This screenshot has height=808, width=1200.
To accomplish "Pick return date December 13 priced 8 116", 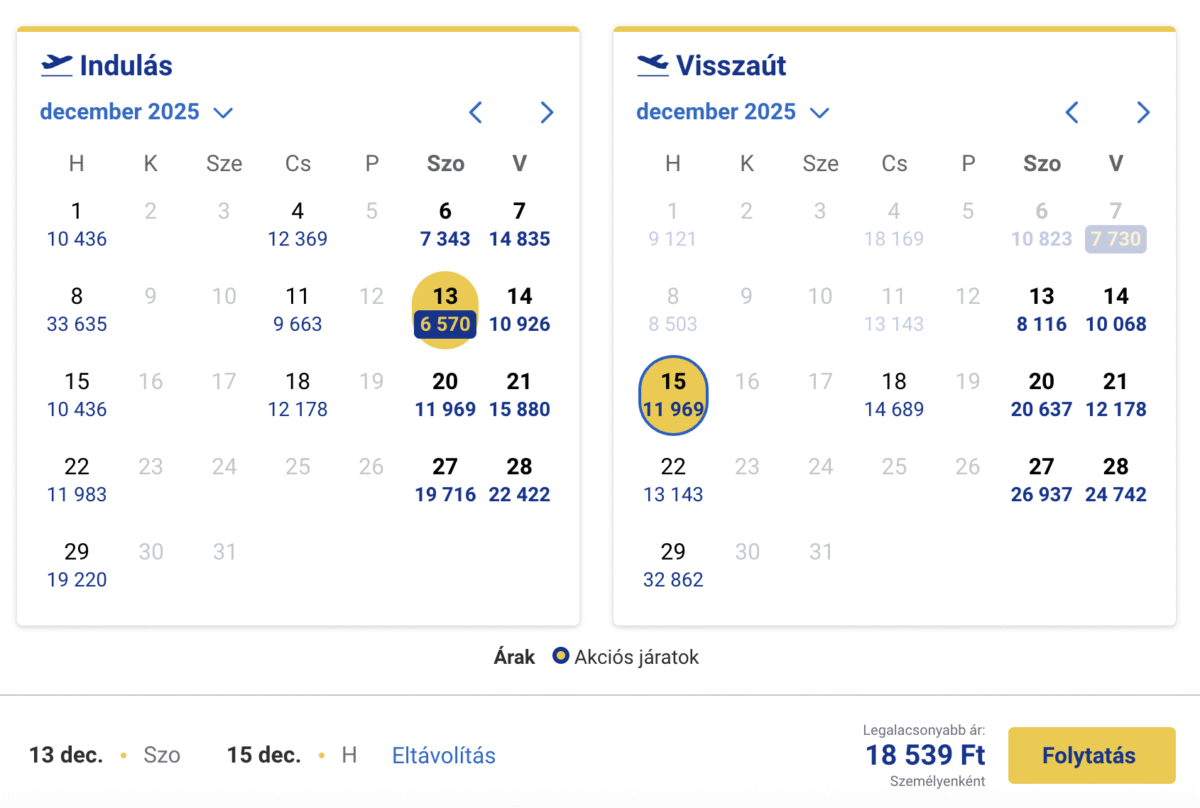I will [1041, 310].
